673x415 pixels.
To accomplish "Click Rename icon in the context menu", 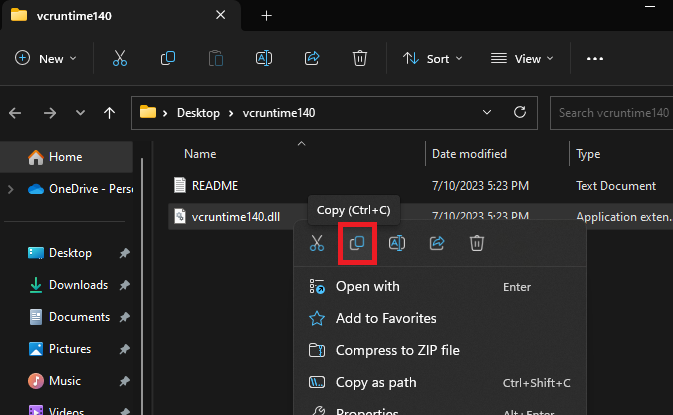I will [397, 243].
